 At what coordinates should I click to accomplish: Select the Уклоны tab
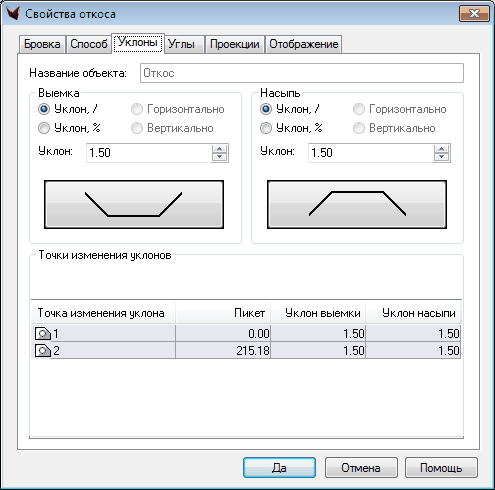point(138,43)
